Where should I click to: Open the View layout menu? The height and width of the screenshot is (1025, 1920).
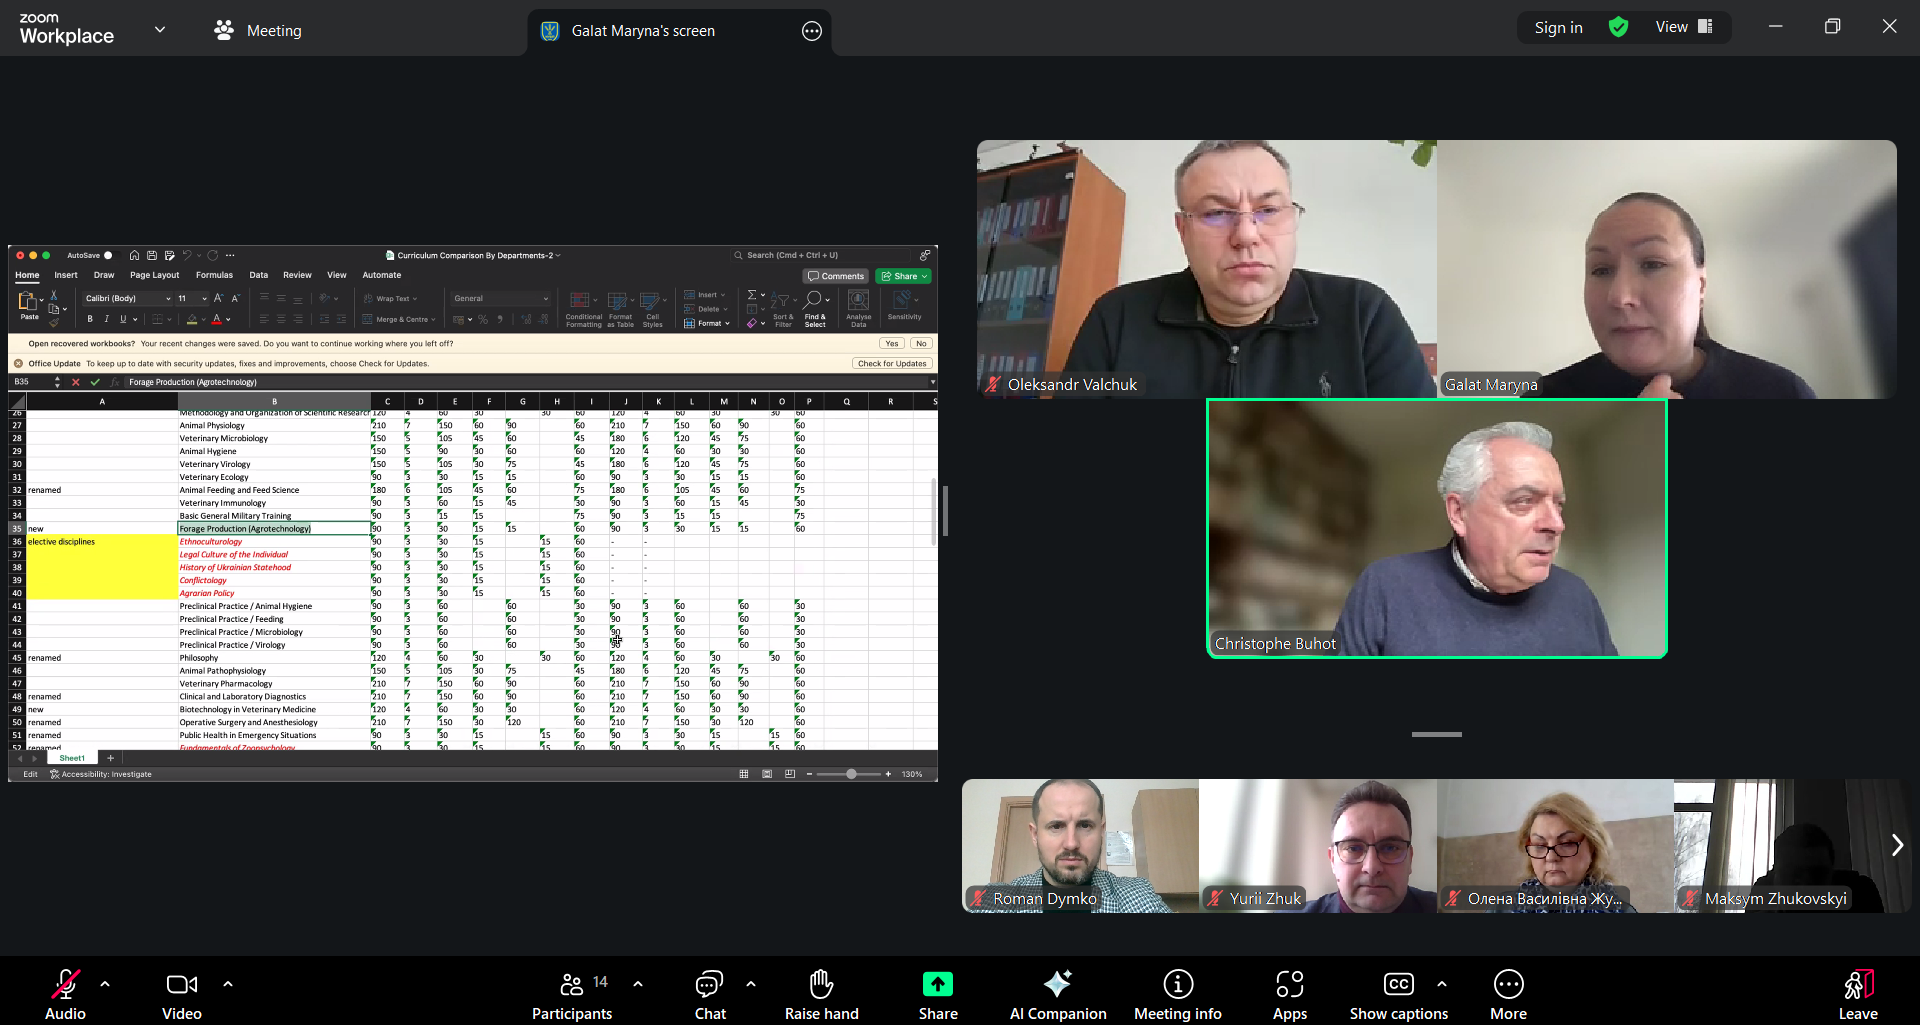point(1684,28)
